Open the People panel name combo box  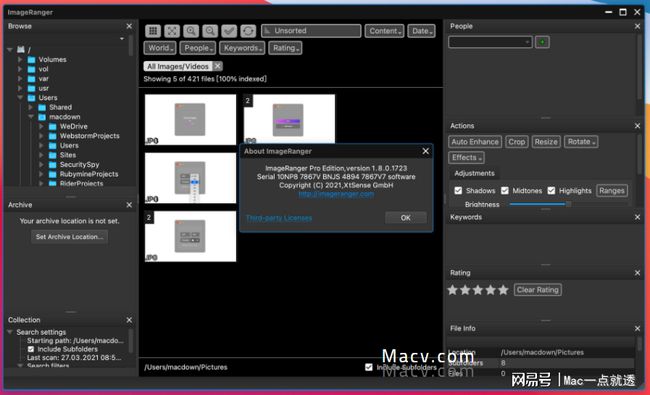(x=490, y=42)
